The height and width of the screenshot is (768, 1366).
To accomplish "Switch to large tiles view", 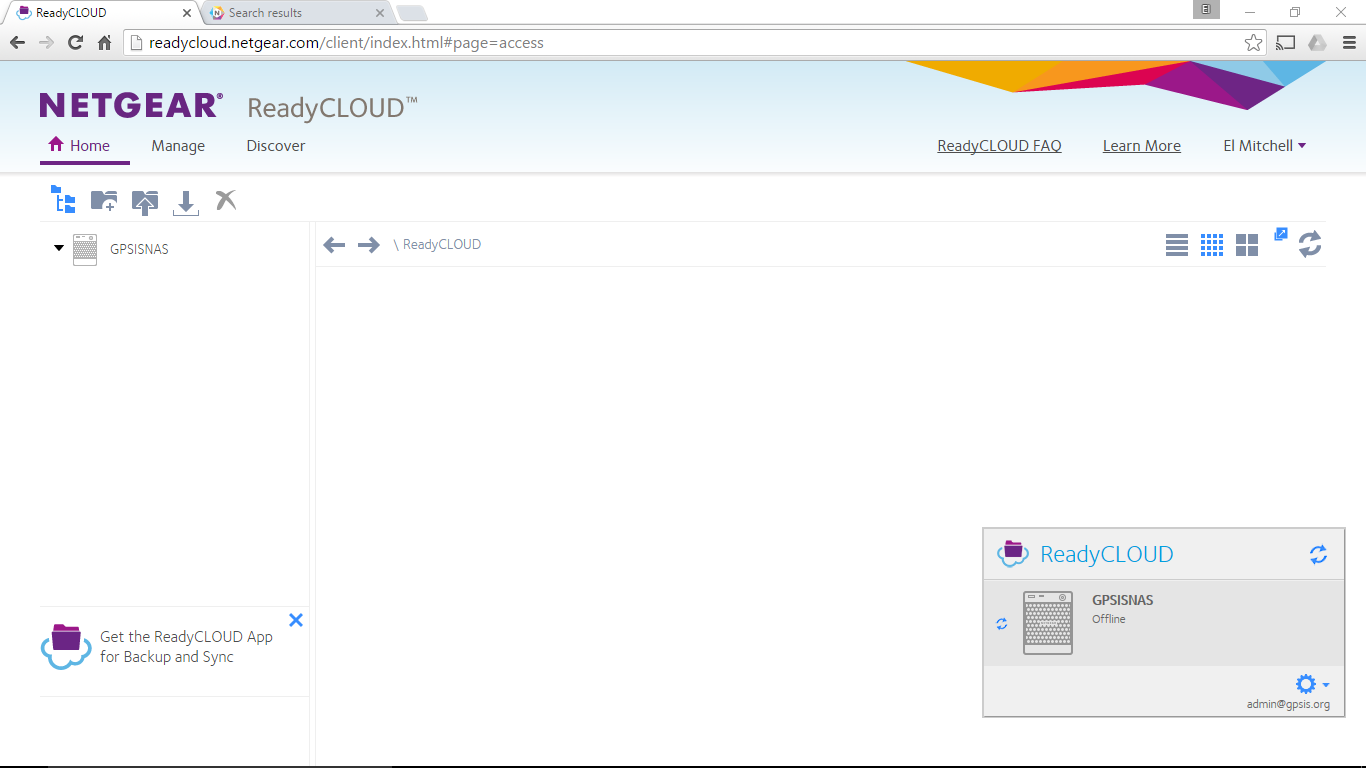I will point(1247,245).
